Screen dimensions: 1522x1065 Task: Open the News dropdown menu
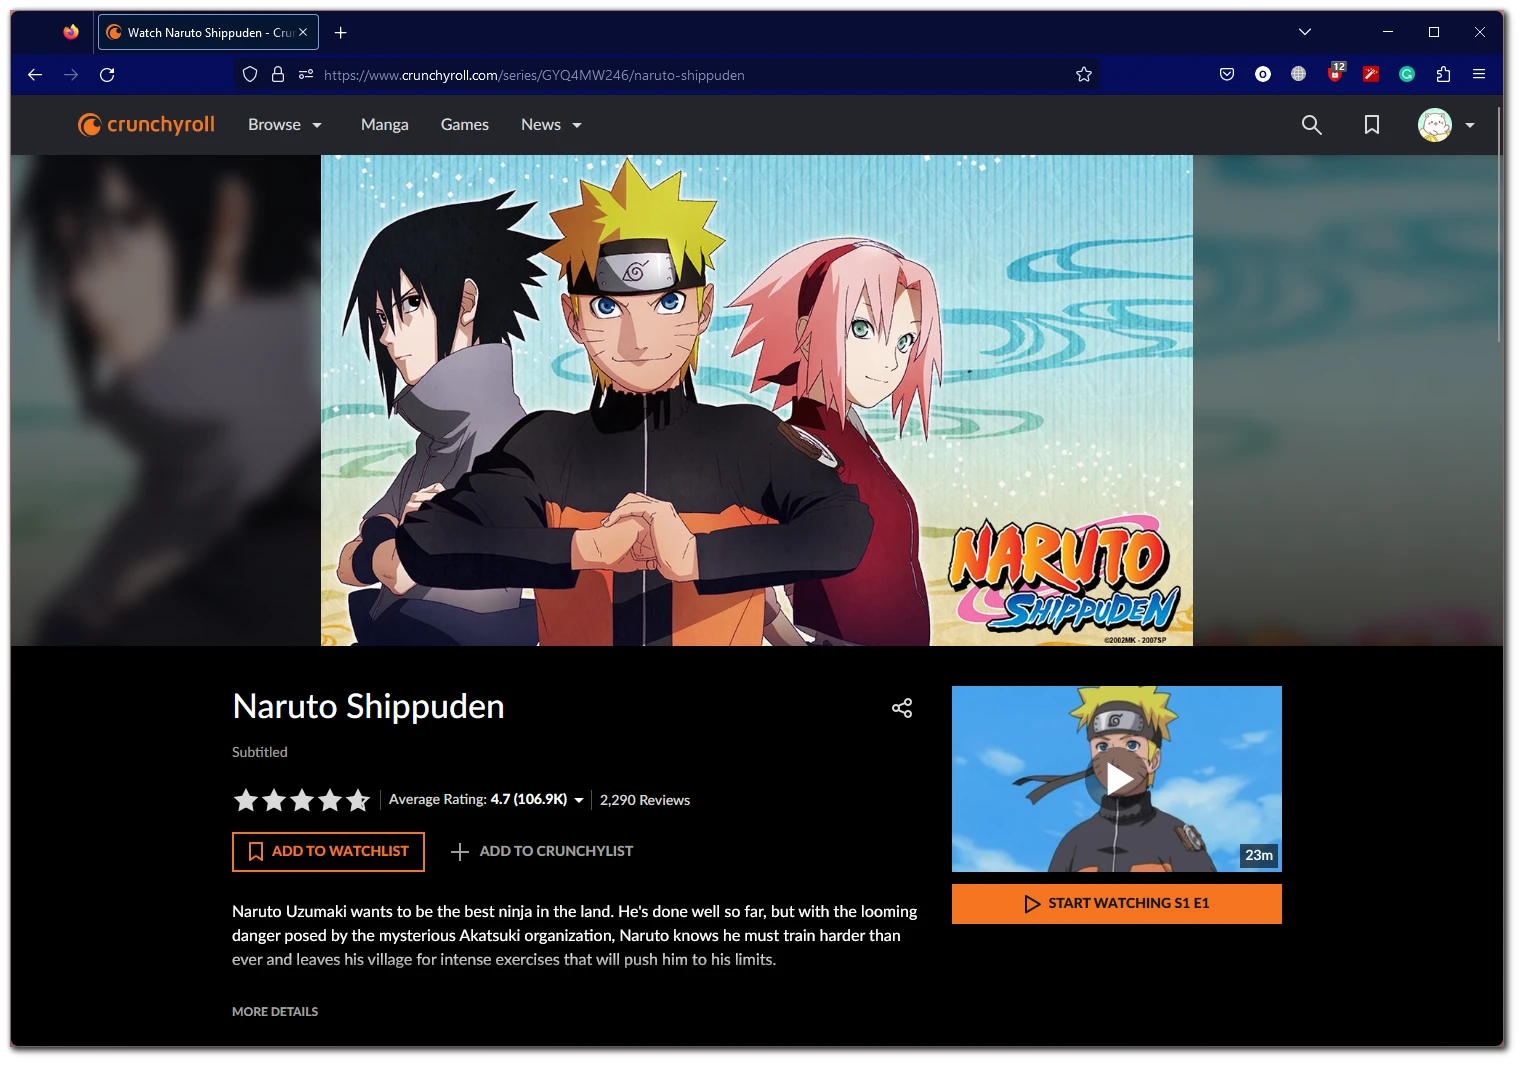tap(551, 125)
